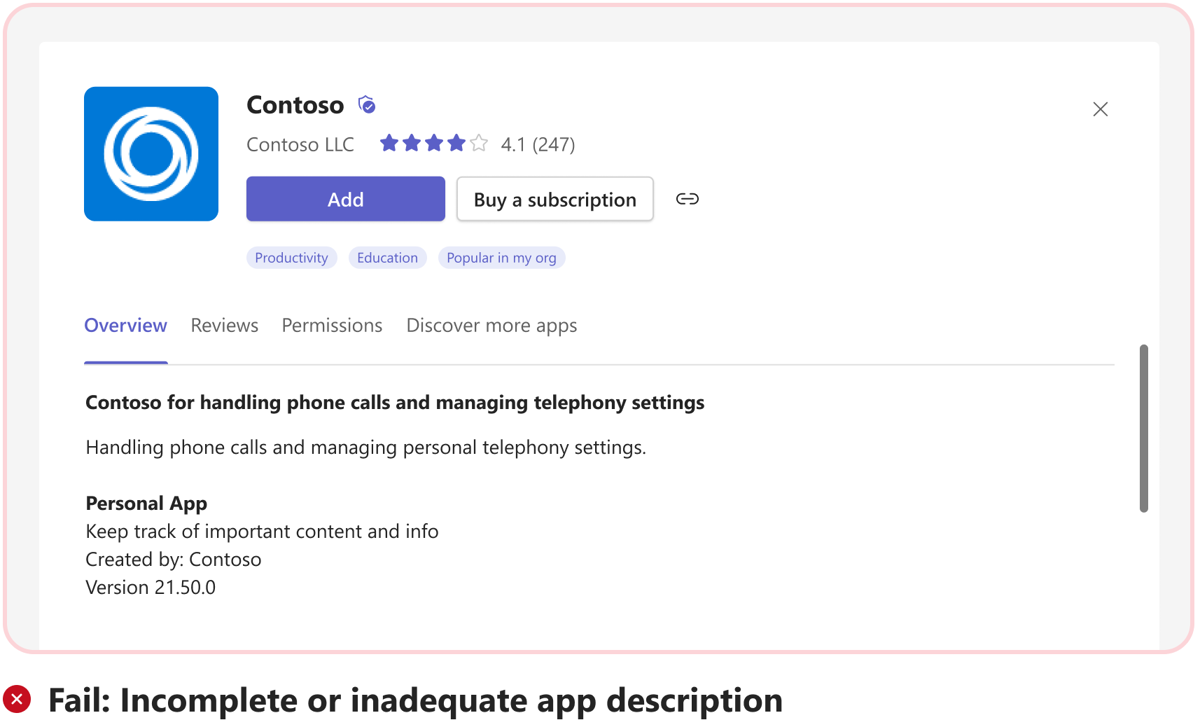Copy the app link via chain icon
The height and width of the screenshot is (720, 1200).
point(687,199)
